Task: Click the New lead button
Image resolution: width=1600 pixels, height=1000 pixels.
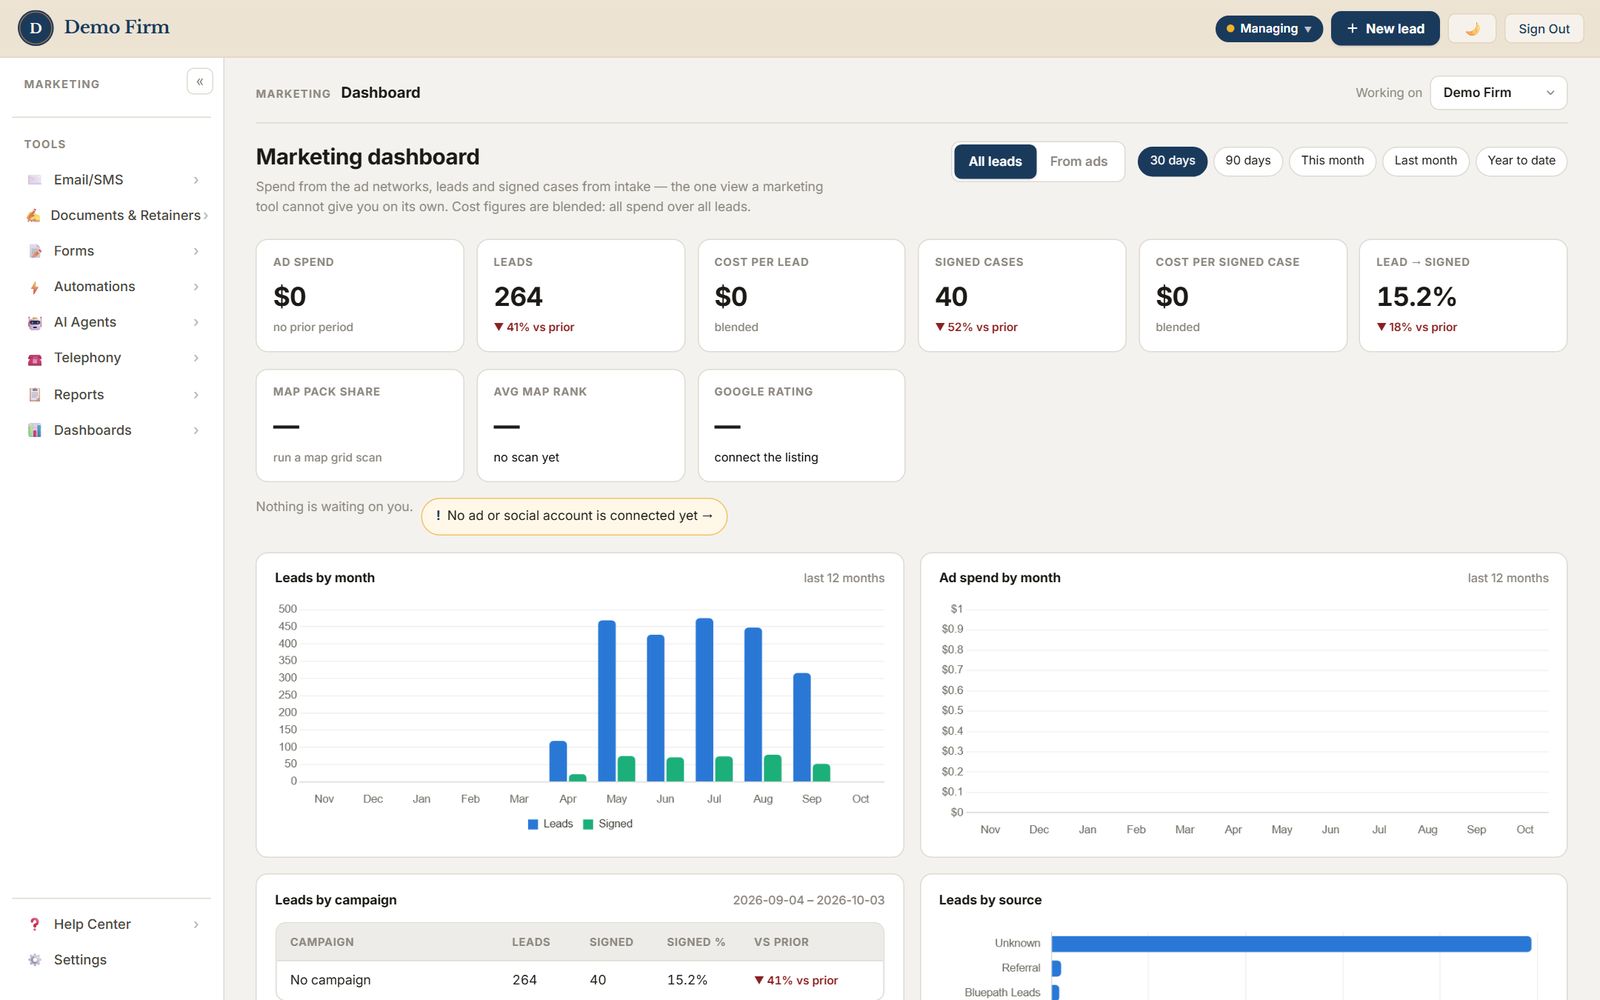Action: click(1385, 29)
